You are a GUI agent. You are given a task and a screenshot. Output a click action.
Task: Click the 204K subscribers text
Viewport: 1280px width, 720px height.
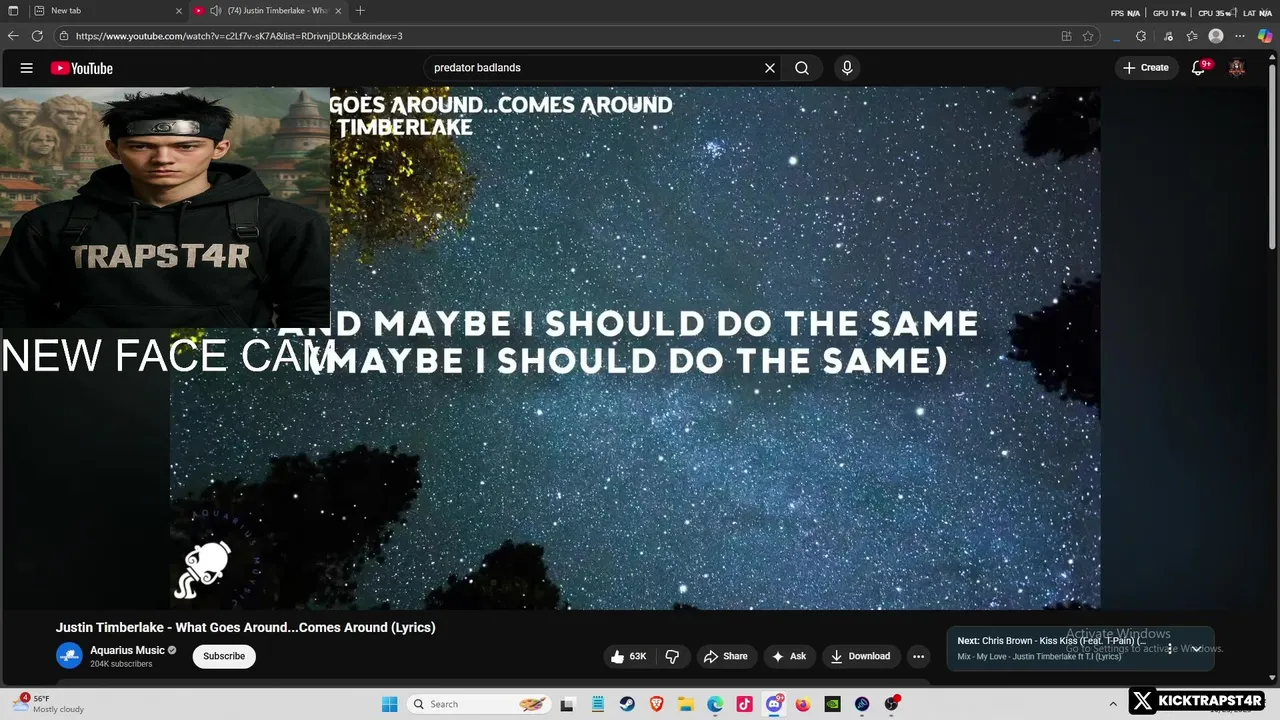pyautogui.click(x=121, y=664)
